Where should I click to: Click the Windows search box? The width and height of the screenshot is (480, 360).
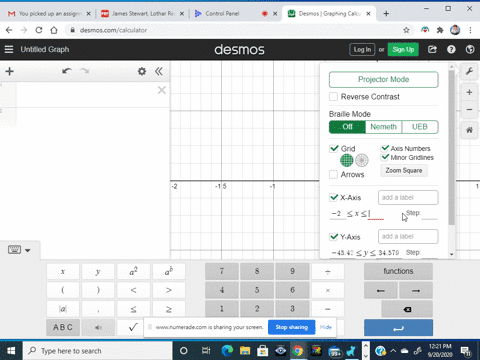coord(97,351)
